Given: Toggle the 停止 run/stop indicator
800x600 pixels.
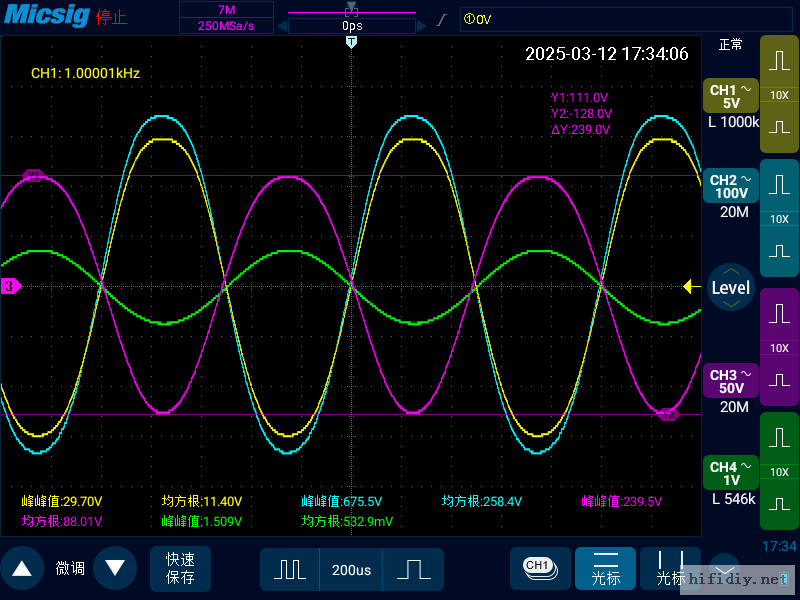Looking at the screenshot, I should click(111, 18).
